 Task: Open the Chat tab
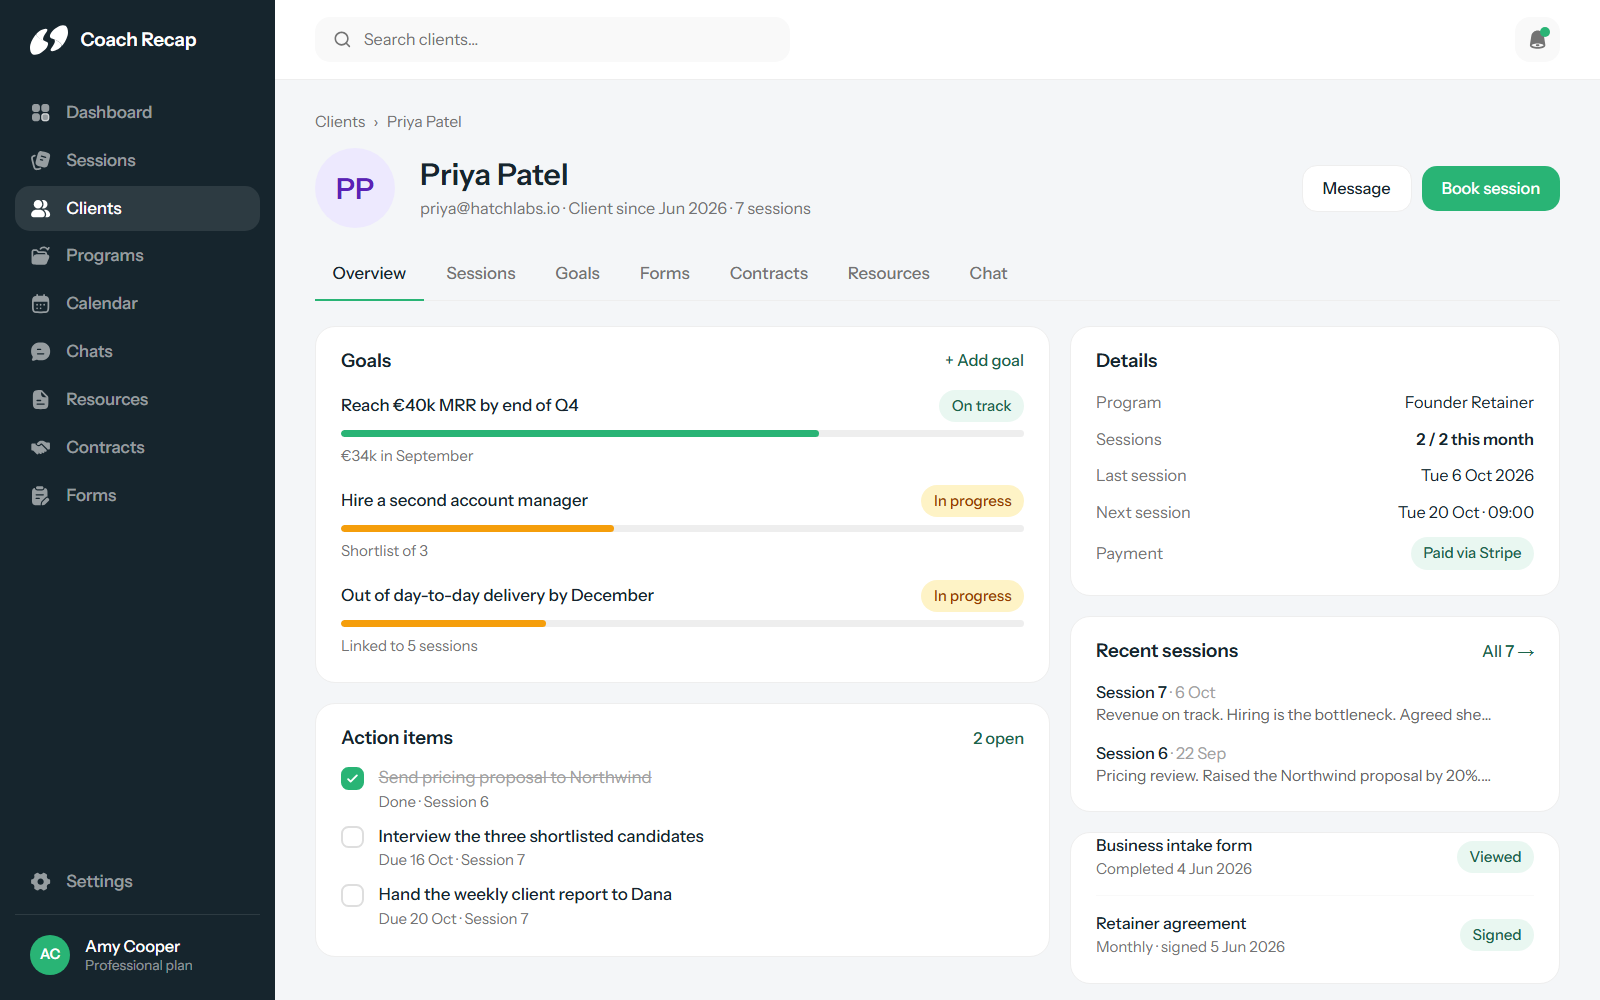point(988,274)
